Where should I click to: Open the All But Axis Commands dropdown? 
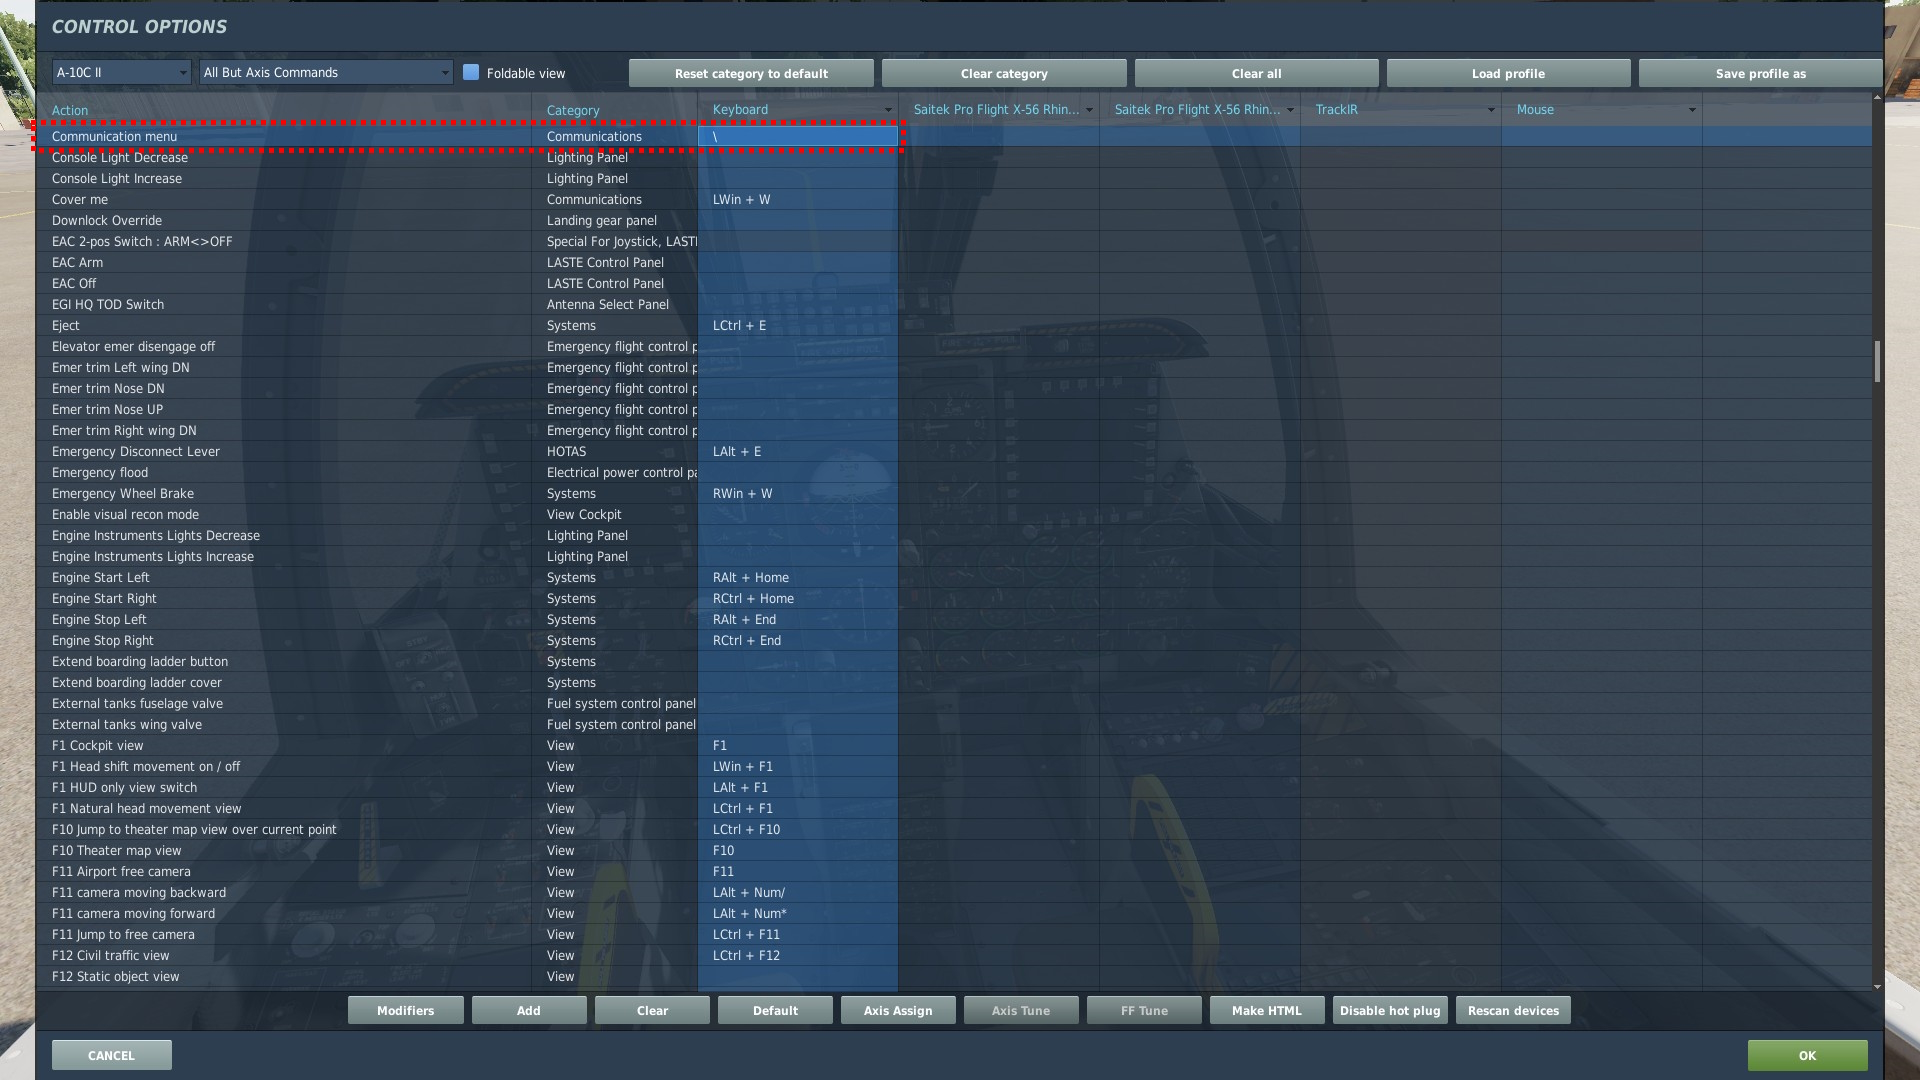tap(326, 72)
